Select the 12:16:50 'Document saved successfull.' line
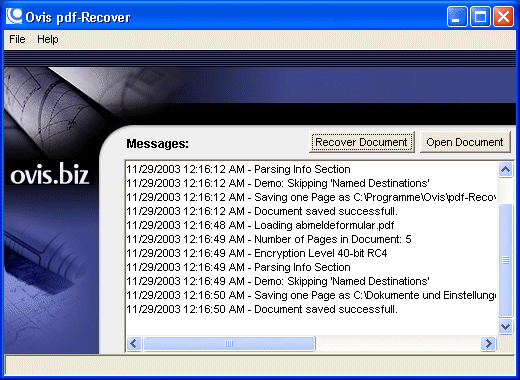Viewport: 520px width, 380px height. coord(262,309)
